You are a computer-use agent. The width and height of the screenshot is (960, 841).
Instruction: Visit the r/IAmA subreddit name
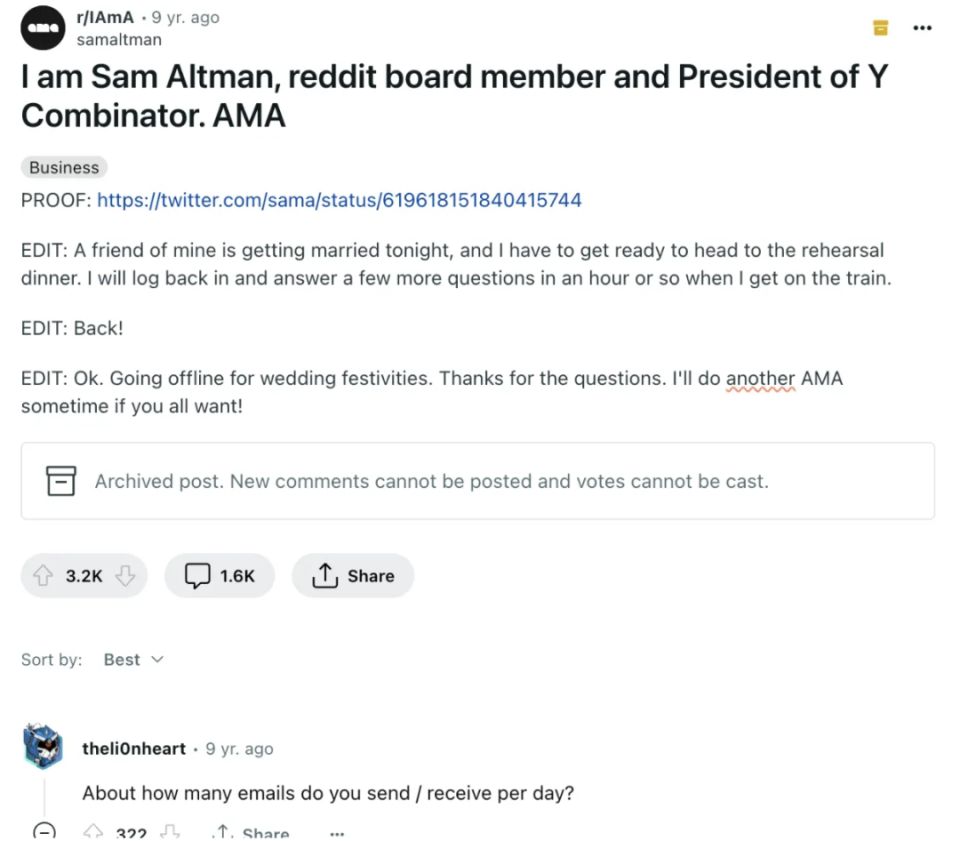(x=103, y=17)
